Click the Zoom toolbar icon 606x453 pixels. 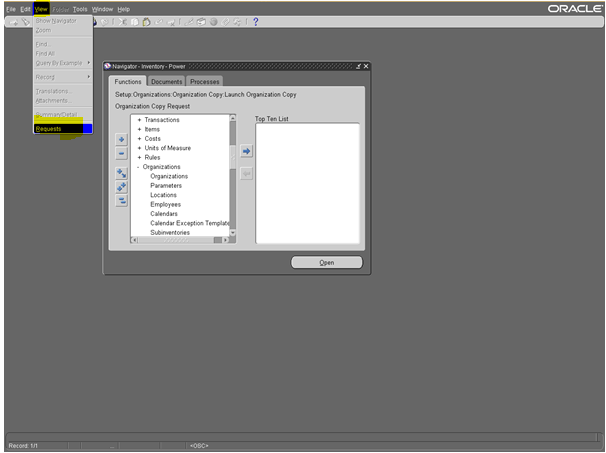pos(201,22)
